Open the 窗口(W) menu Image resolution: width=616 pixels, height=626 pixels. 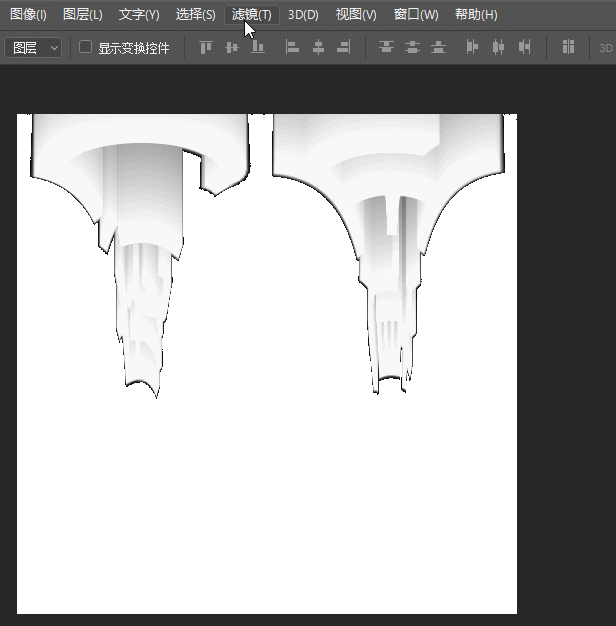click(x=416, y=15)
